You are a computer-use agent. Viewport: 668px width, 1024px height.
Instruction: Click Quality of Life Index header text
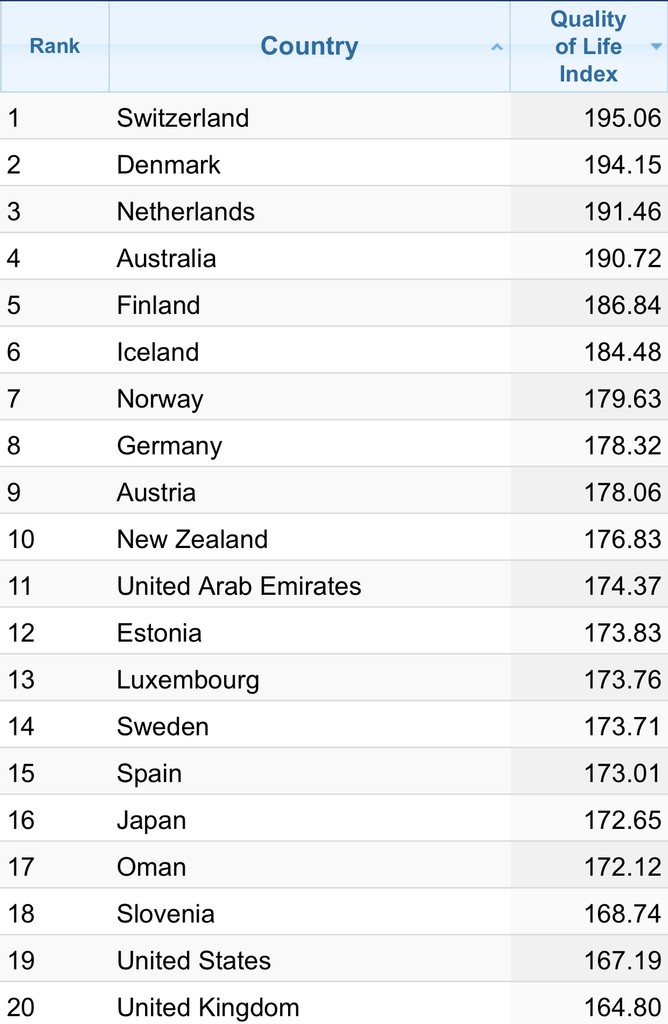pos(588,46)
